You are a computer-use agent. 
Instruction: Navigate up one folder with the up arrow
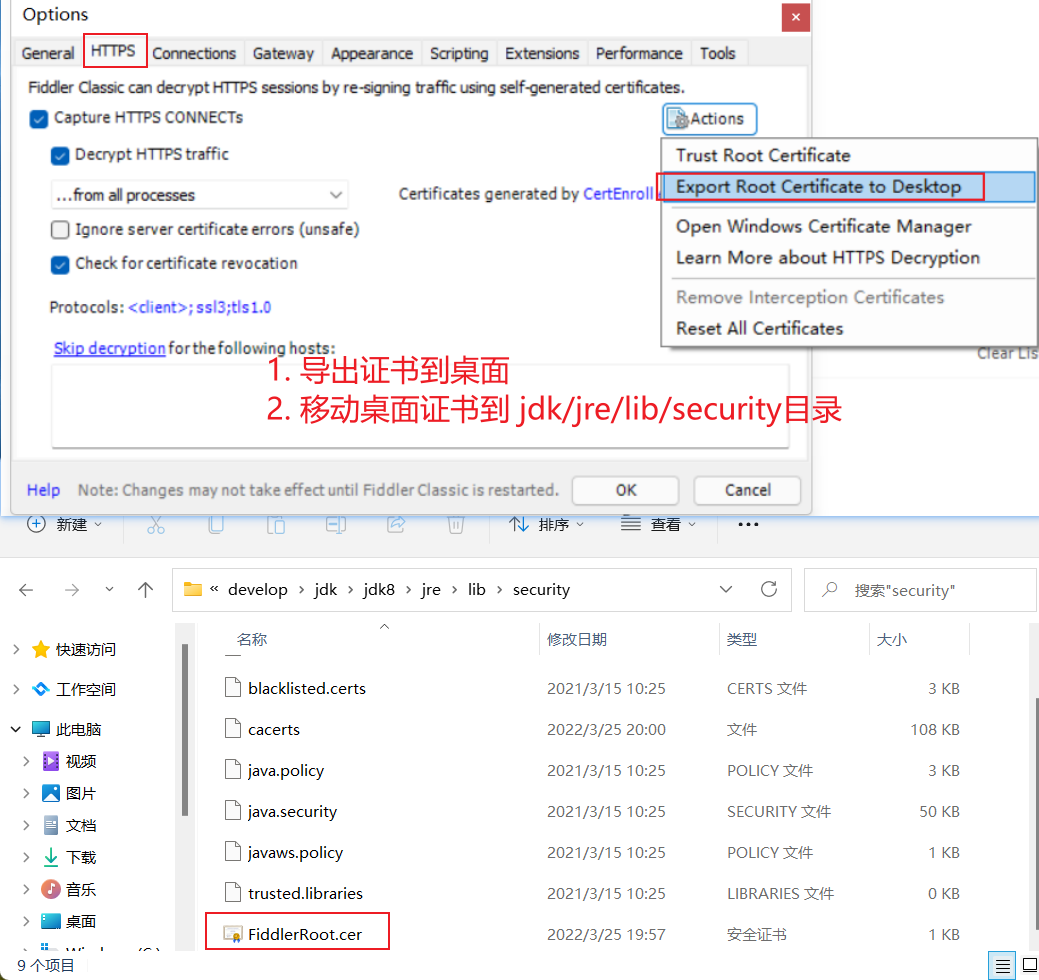coord(146,590)
